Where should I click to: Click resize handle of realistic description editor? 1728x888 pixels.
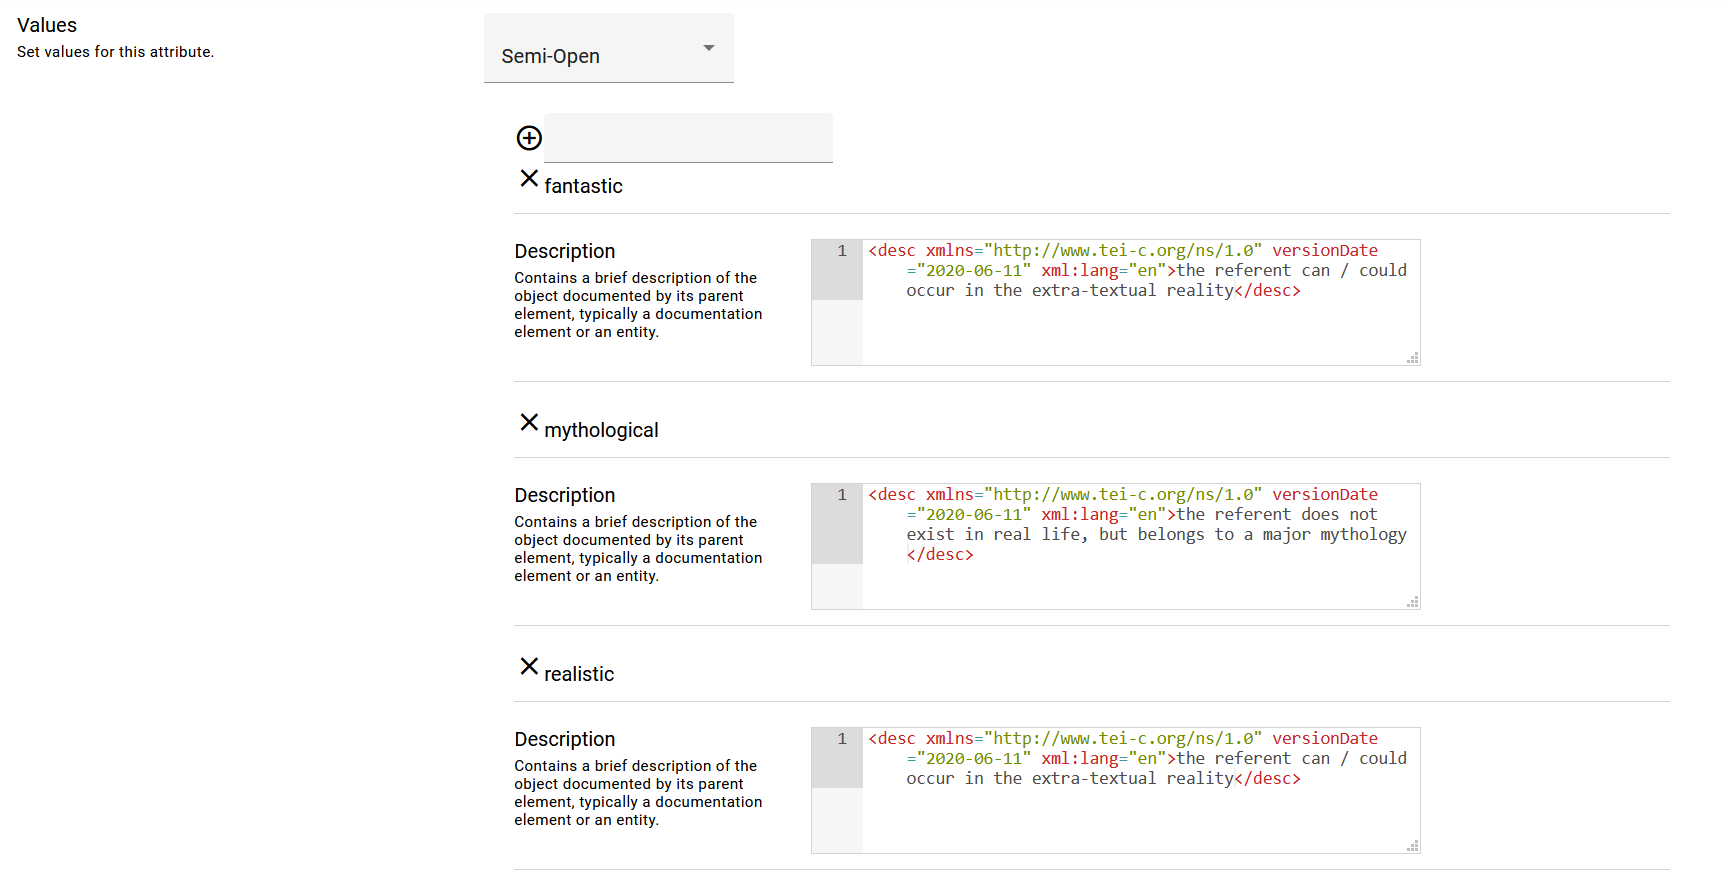[x=1412, y=846]
